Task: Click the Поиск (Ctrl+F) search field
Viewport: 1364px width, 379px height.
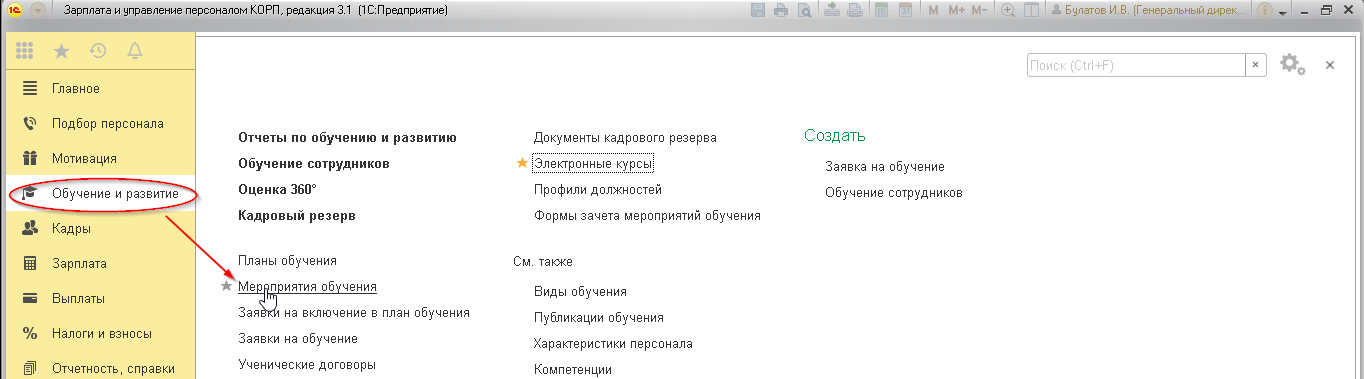Action: tap(1136, 65)
